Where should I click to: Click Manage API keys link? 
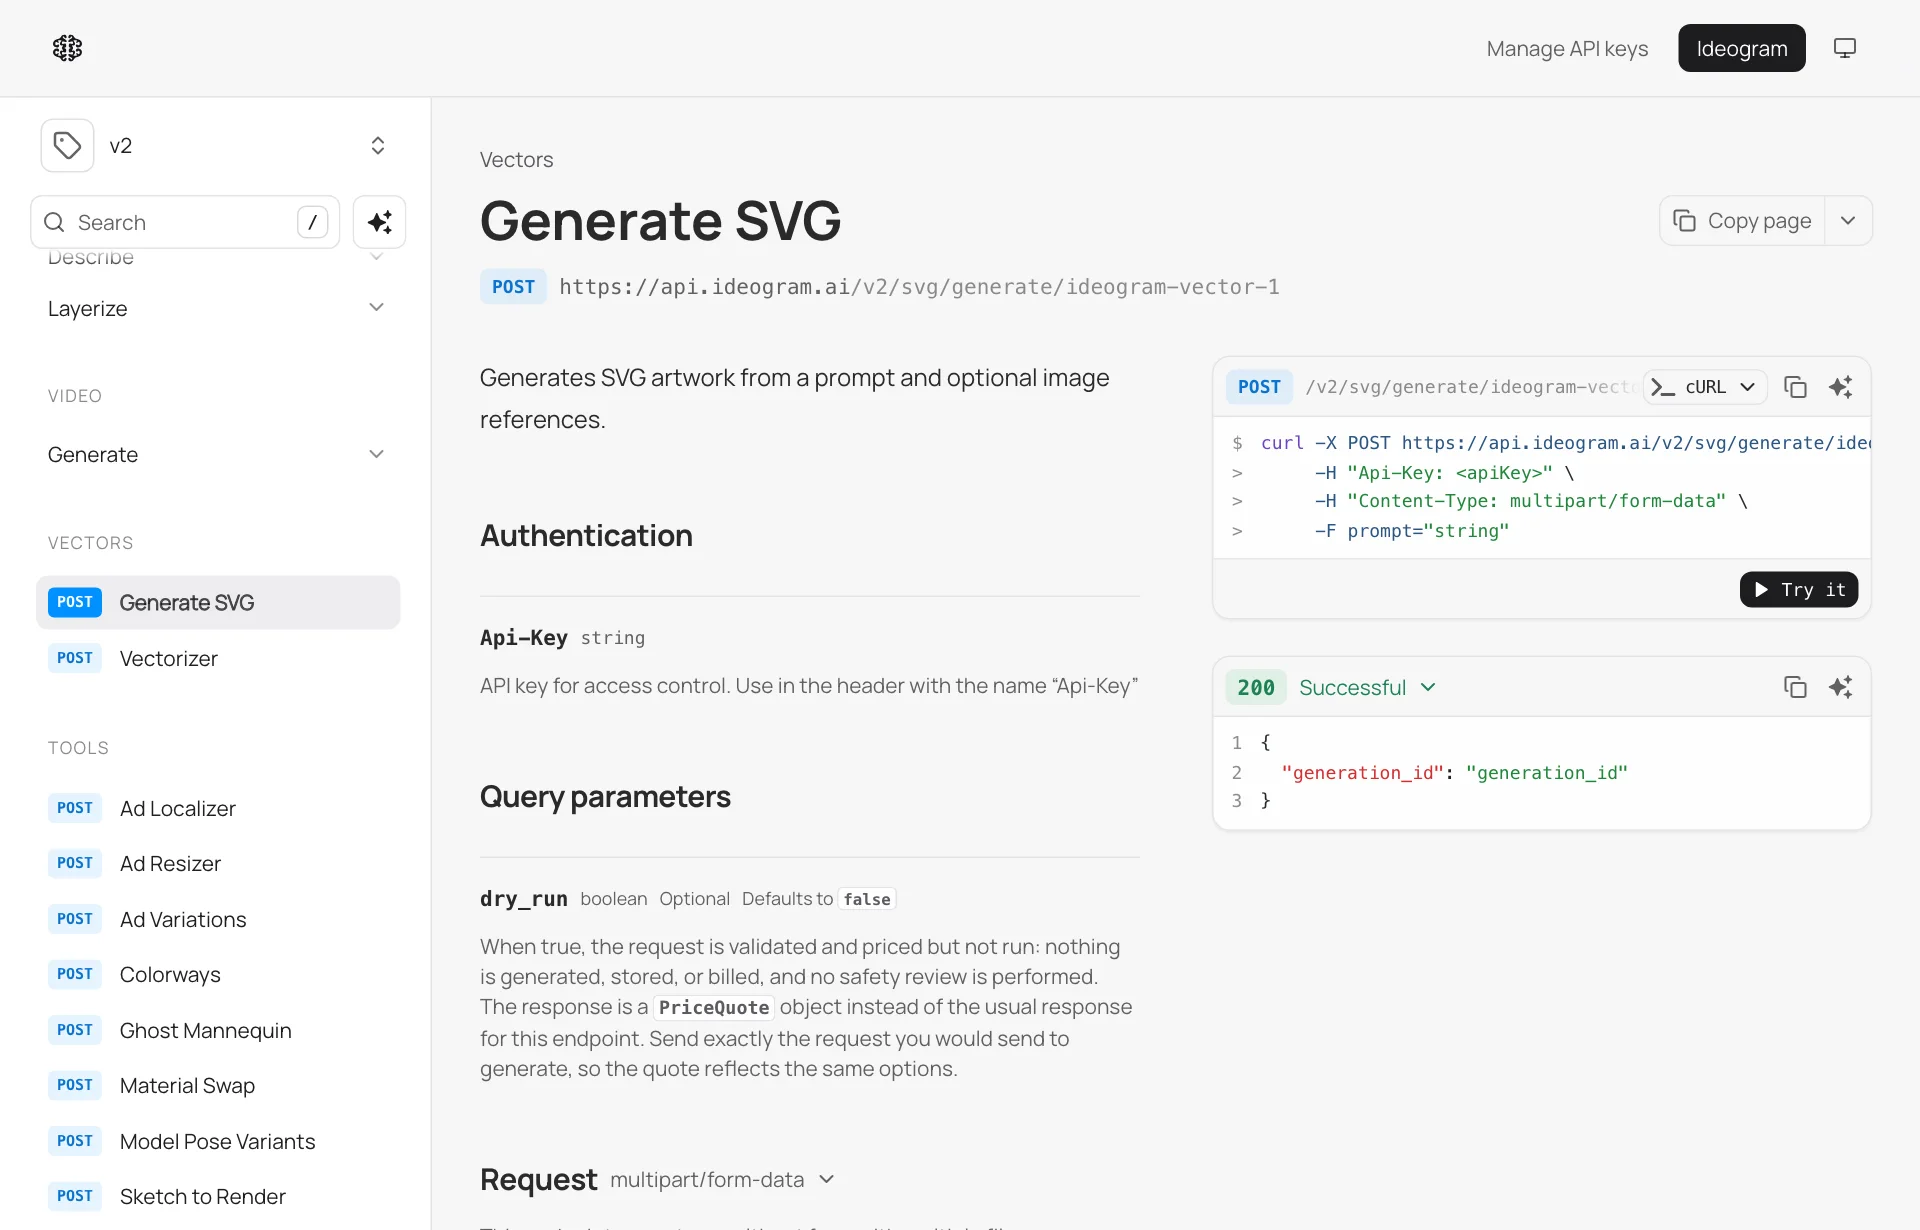pyautogui.click(x=1567, y=48)
